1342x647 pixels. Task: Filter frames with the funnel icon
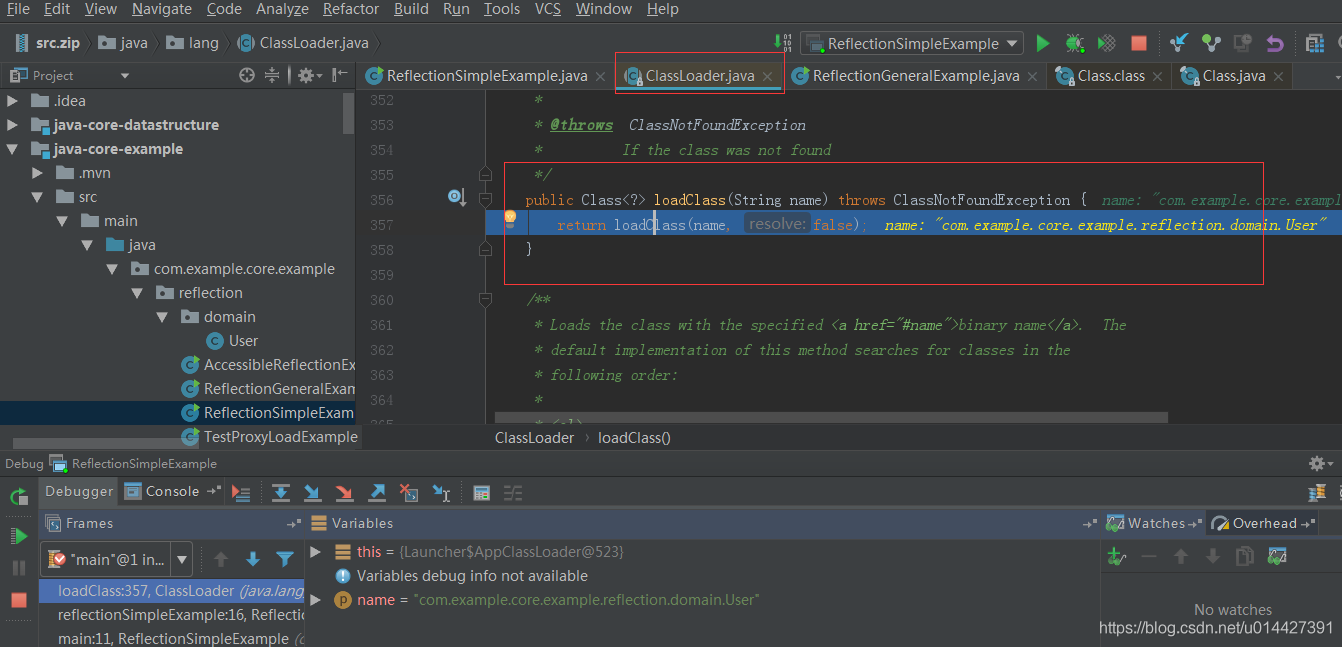tap(285, 559)
